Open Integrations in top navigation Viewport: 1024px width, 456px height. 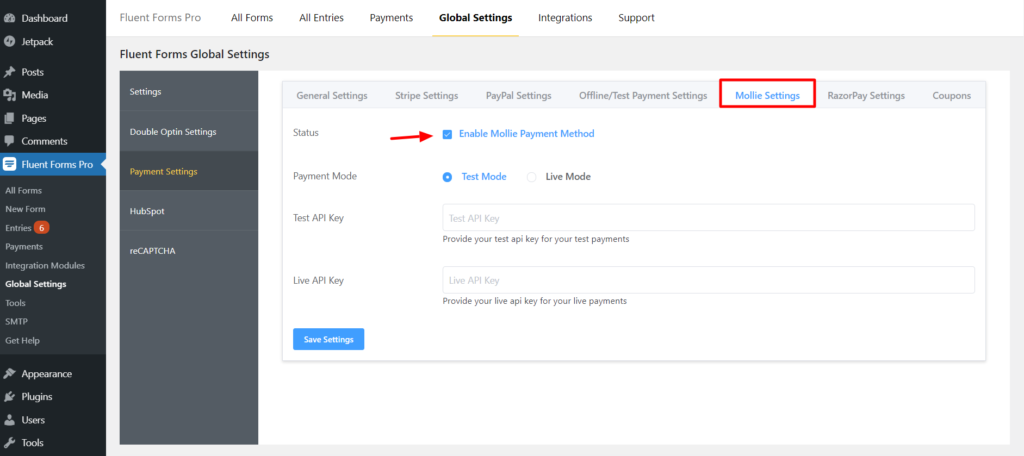coord(565,18)
